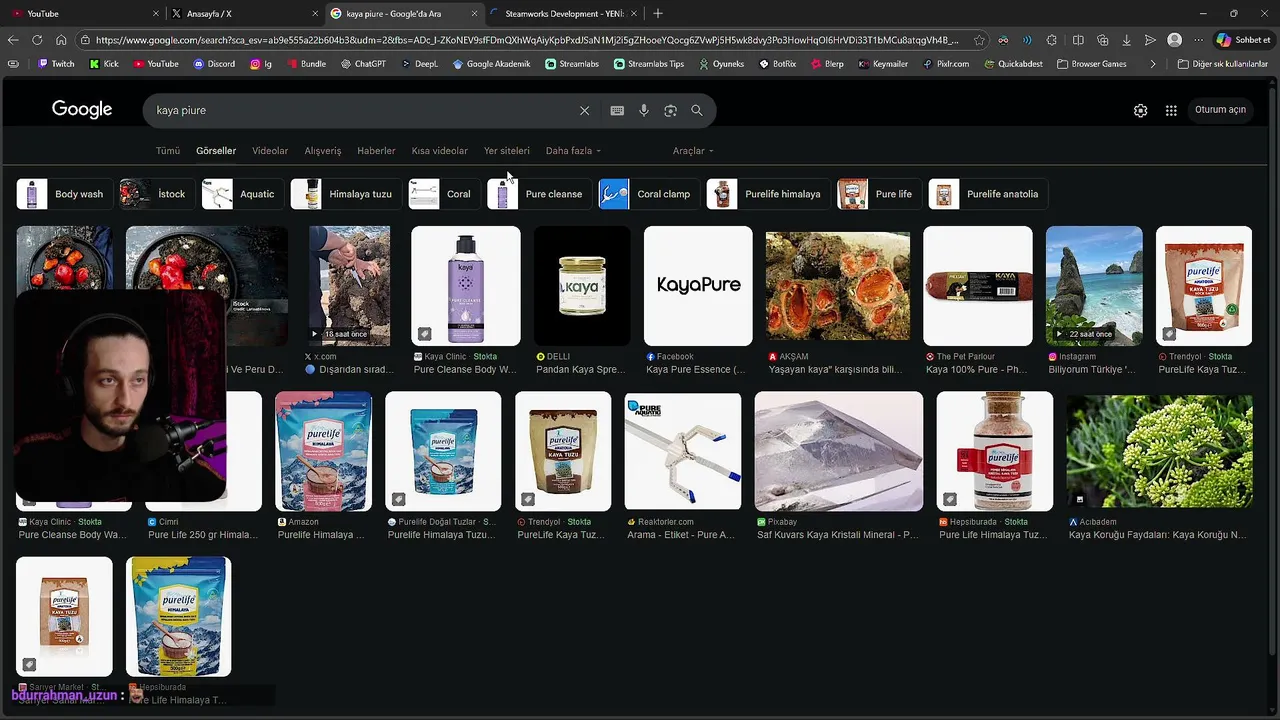Open Google quick settings gear icon
The width and height of the screenshot is (1280, 720).
tap(1140, 111)
